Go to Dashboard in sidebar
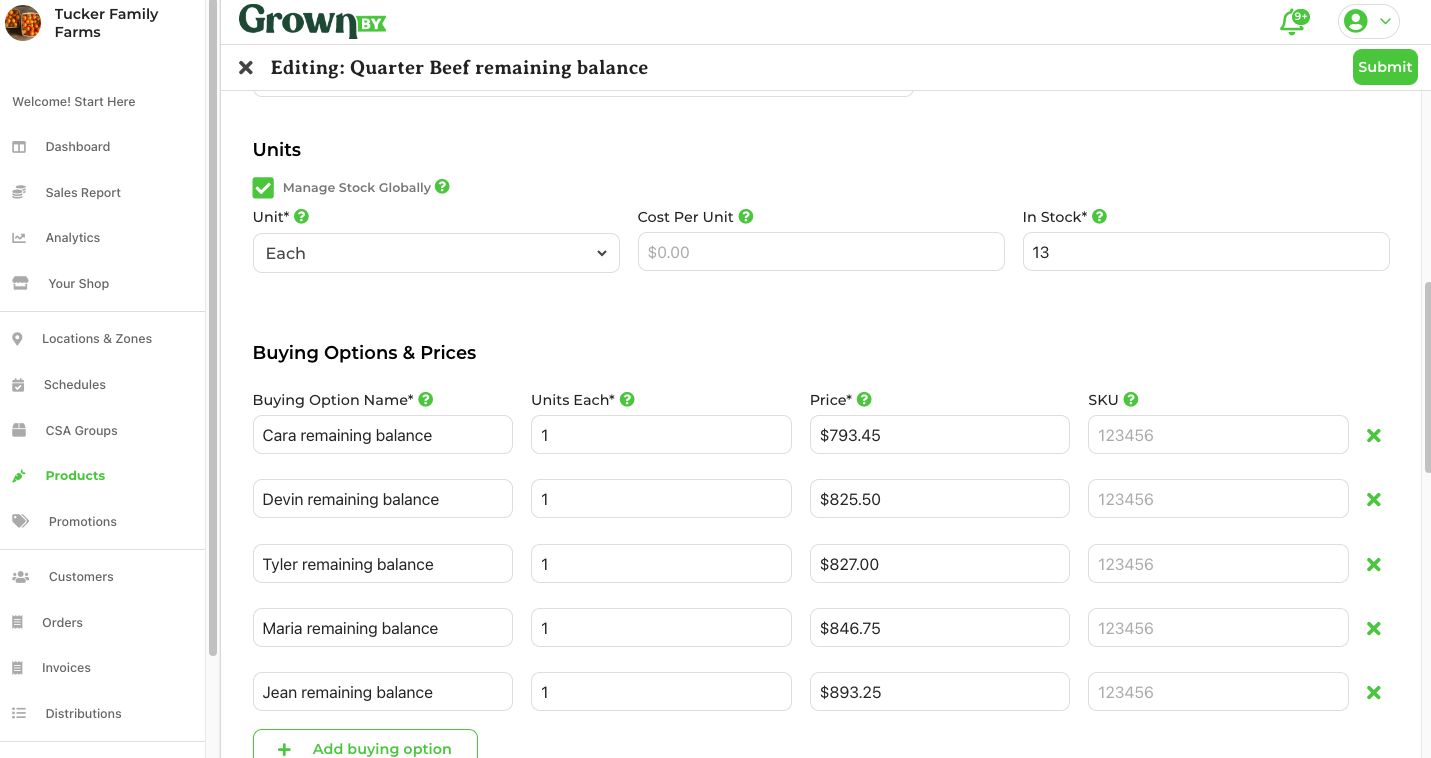Image resolution: width=1431 pixels, height=758 pixels. 77,146
